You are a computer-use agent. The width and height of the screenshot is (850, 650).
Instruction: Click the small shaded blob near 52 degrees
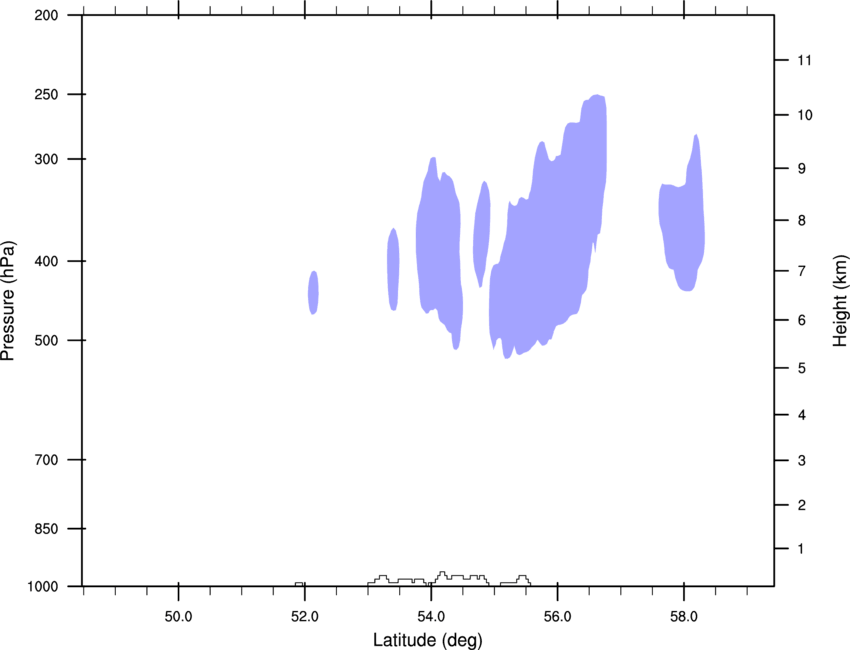pyautogui.click(x=313, y=293)
